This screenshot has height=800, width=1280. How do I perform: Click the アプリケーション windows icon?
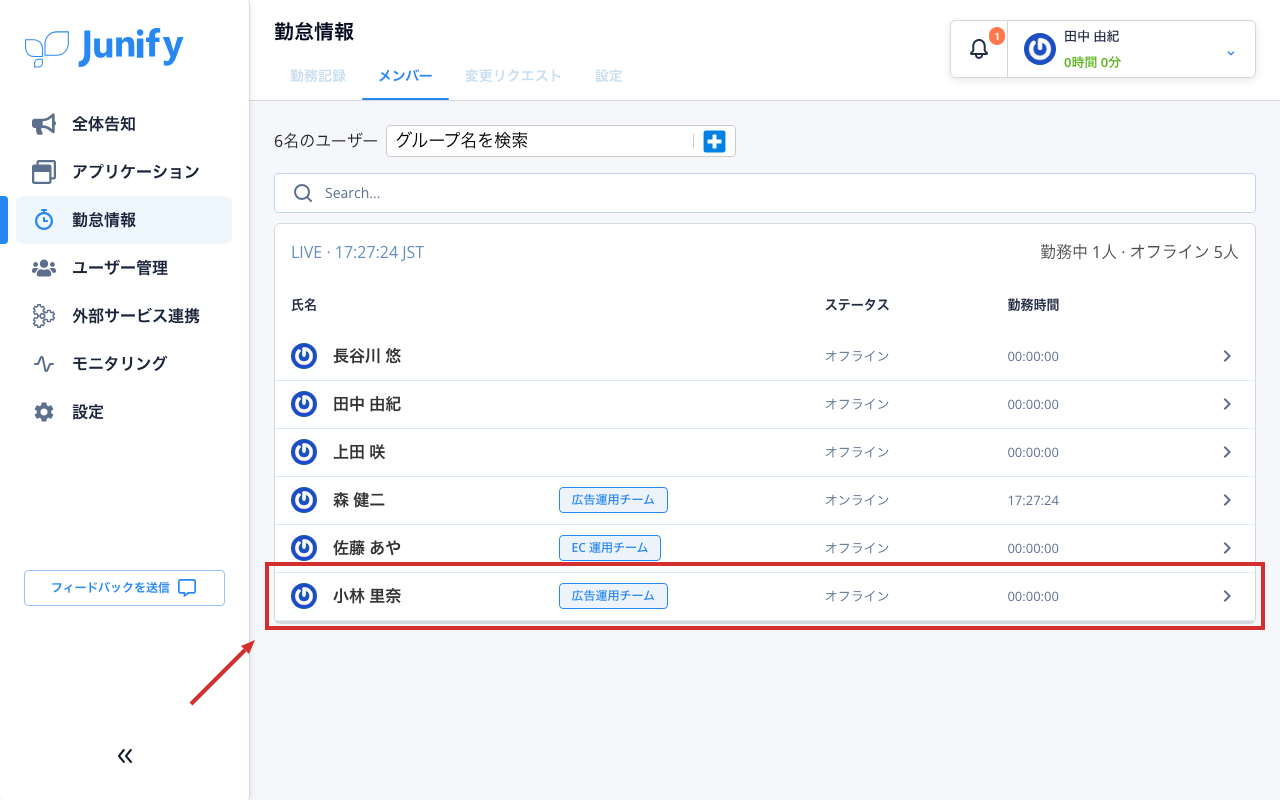(x=44, y=172)
